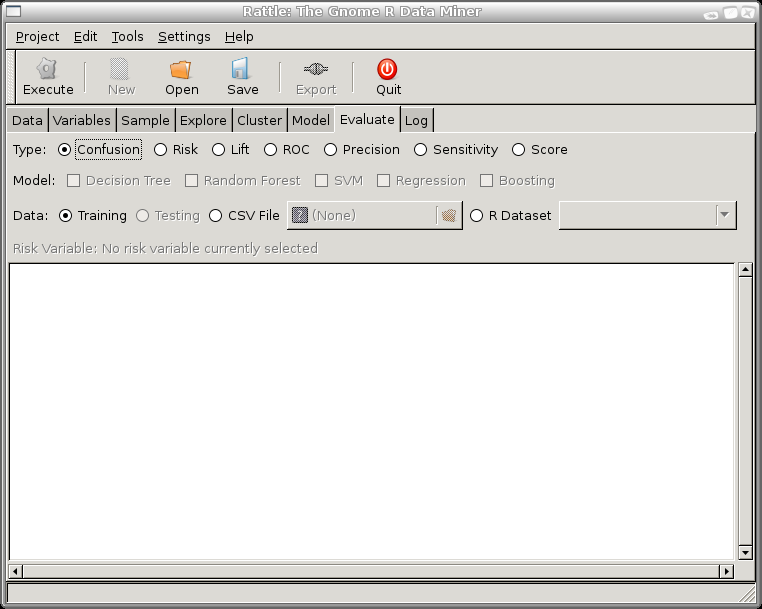Select the Score evaluation type
This screenshot has height=609, width=762.
click(518, 149)
